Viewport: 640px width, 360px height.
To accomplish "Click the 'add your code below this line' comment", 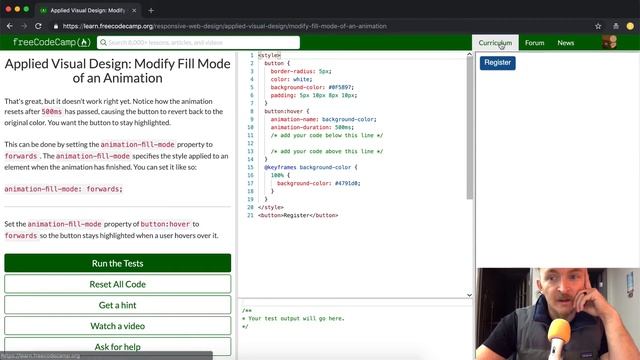I will click(x=327, y=136).
